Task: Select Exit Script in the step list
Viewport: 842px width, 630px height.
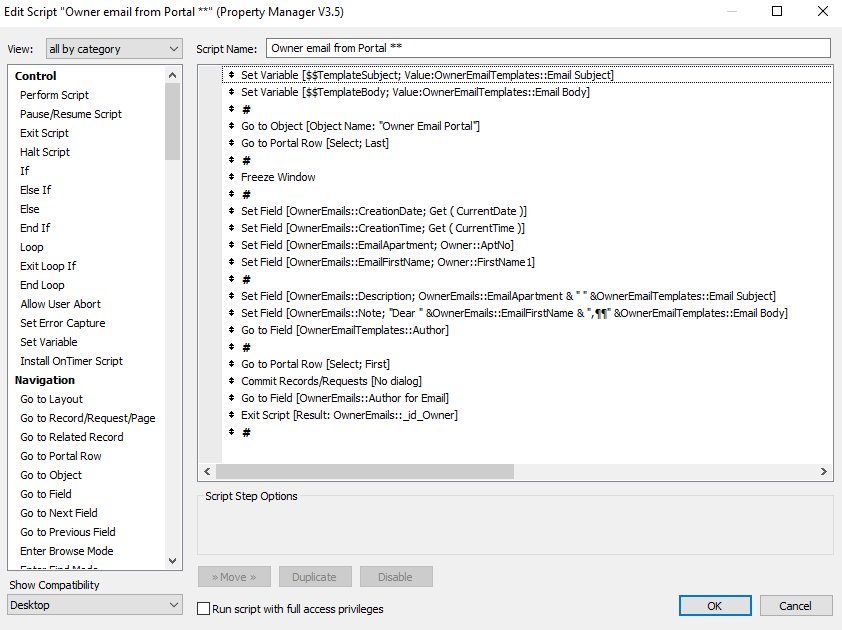Action: (x=45, y=133)
